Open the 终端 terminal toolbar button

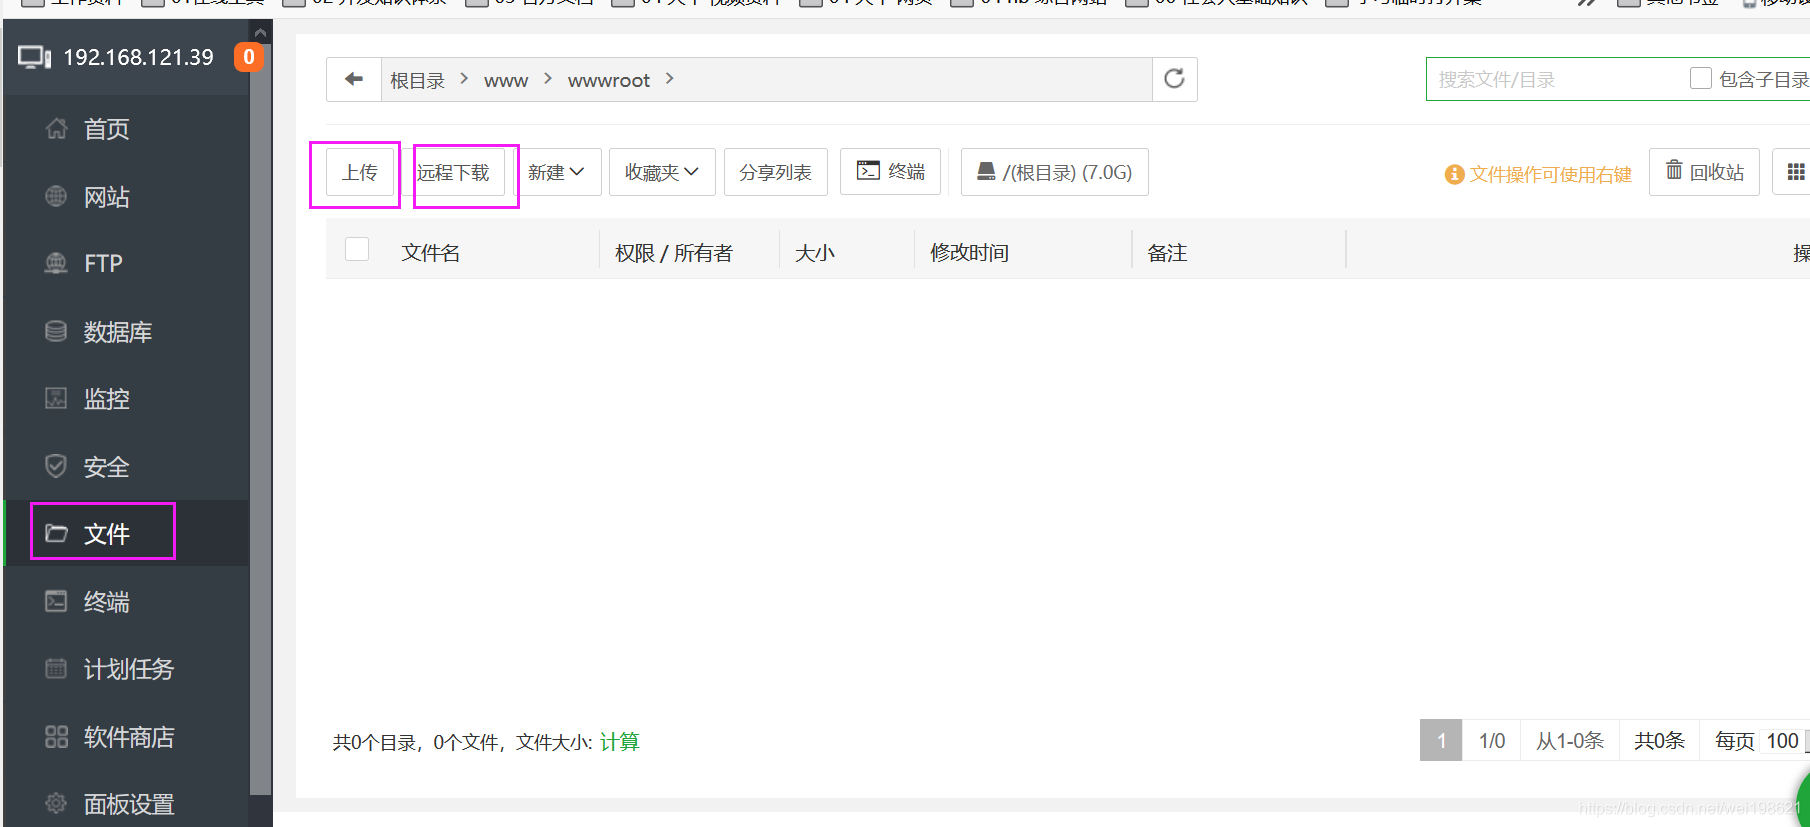coord(890,172)
